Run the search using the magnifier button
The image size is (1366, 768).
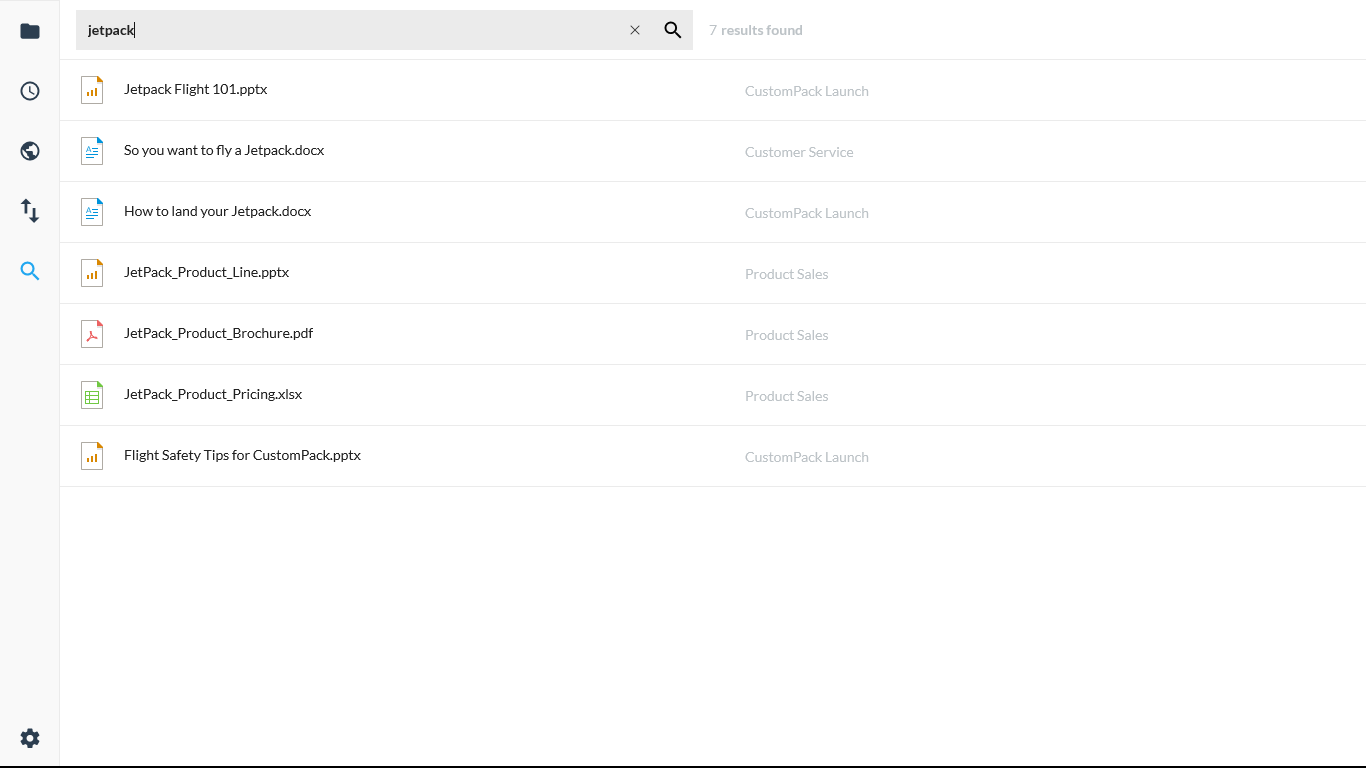click(672, 29)
